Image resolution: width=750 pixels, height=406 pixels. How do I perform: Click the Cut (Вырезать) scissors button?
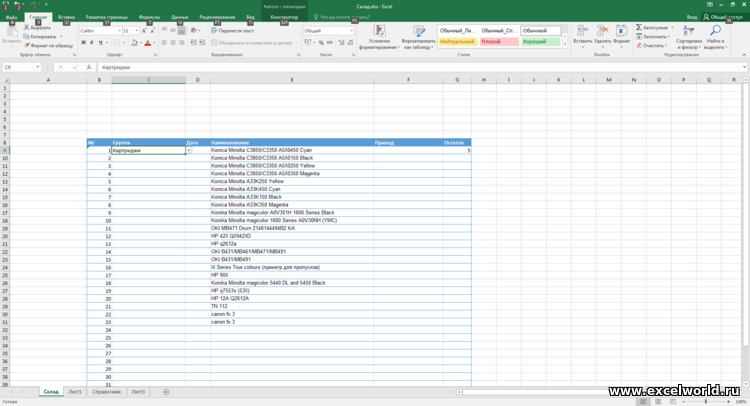click(37, 28)
